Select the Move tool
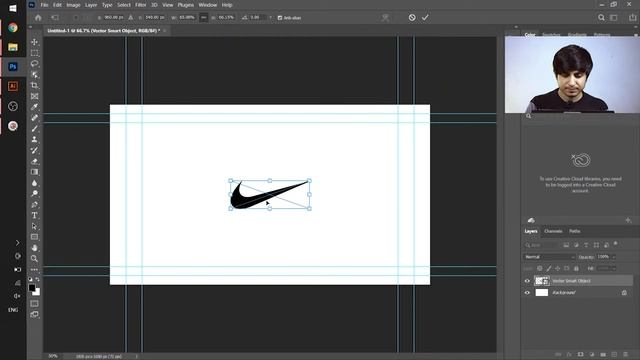The image size is (640, 360). (34, 42)
